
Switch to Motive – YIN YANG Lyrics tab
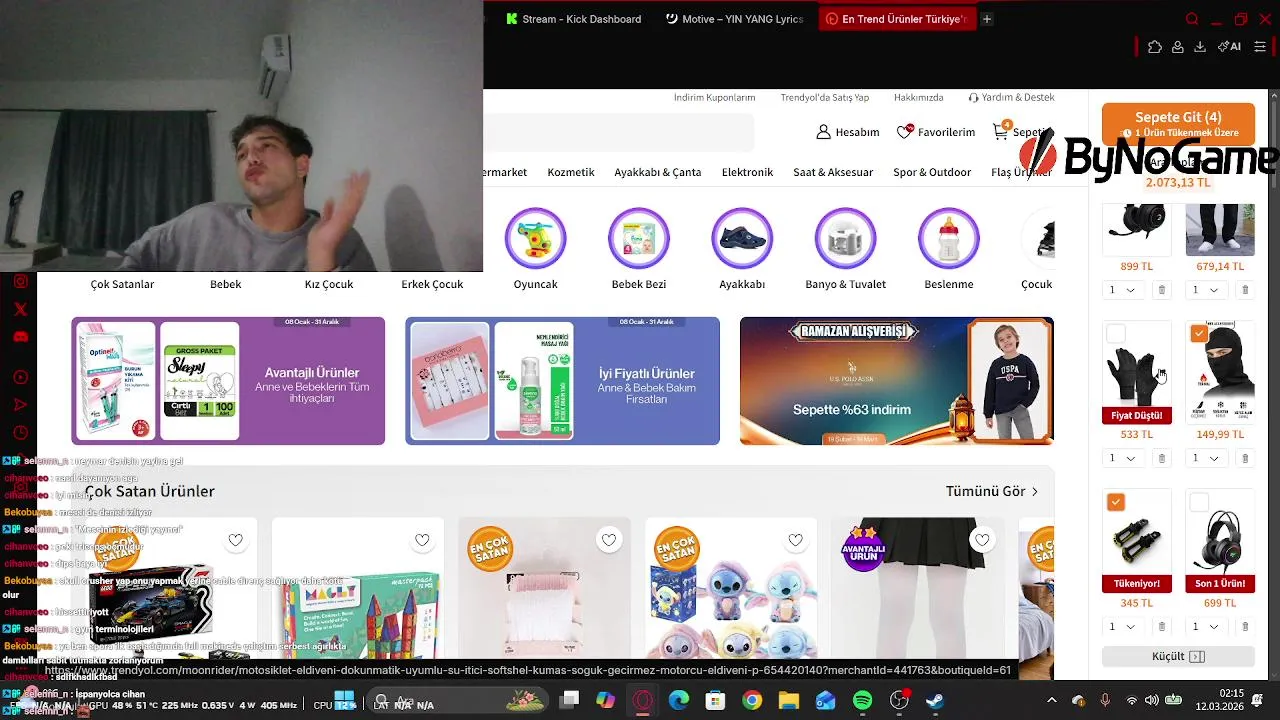click(734, 19)
